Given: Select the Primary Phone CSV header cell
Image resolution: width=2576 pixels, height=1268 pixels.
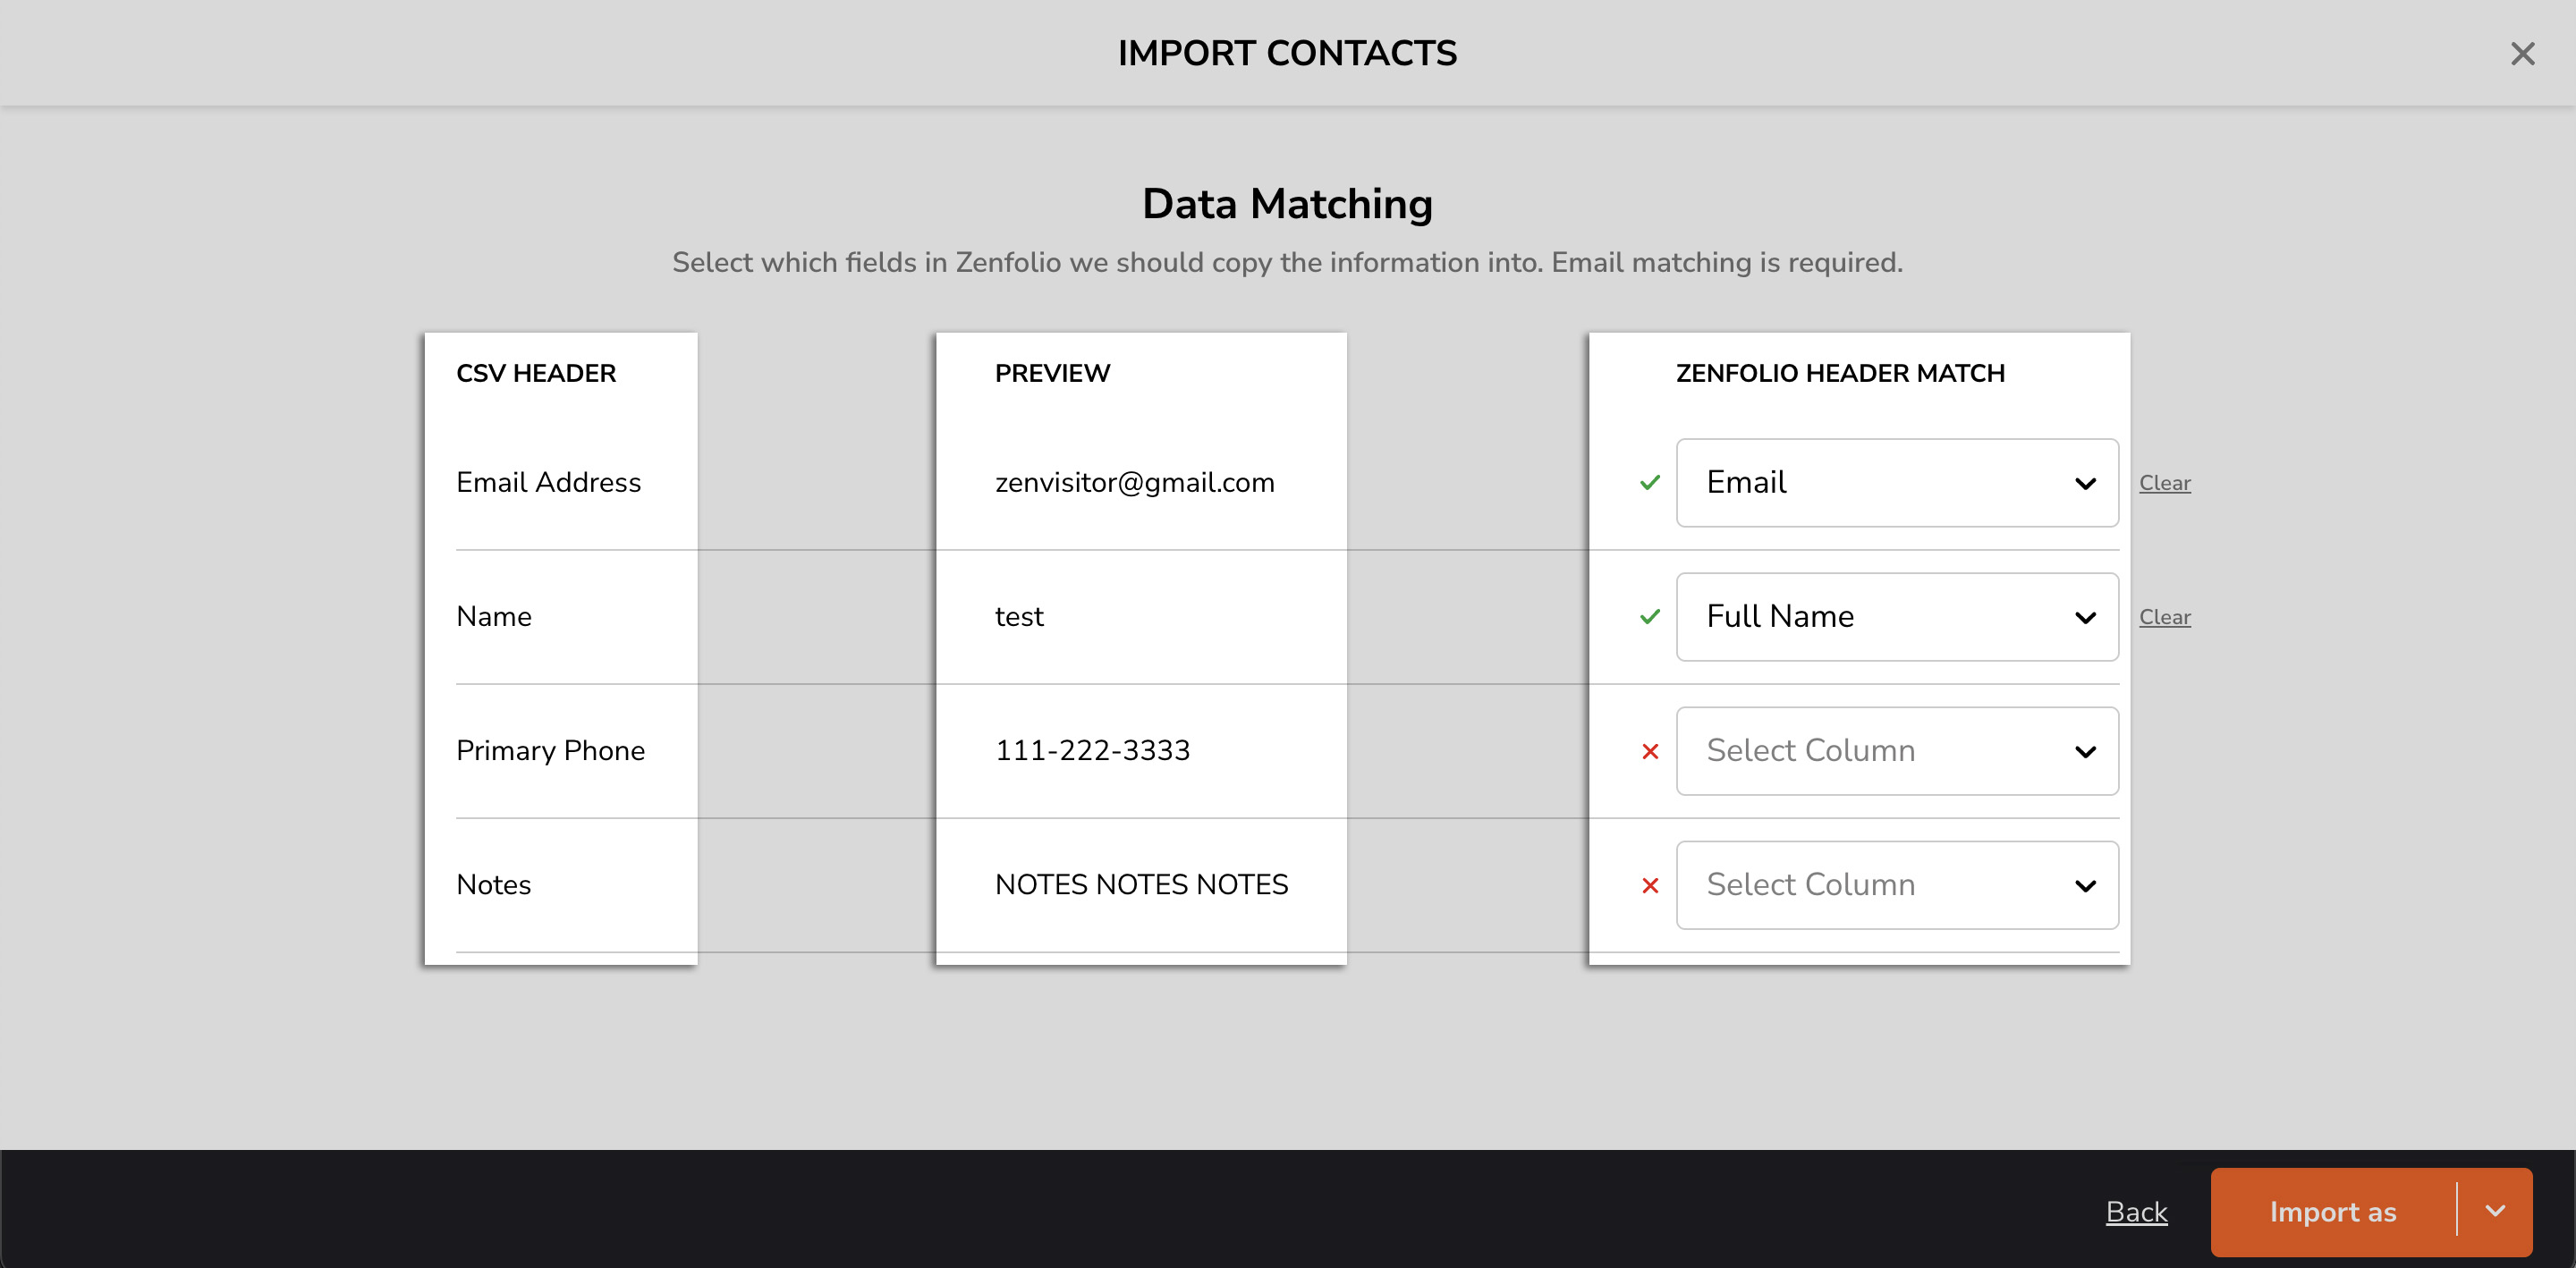Looking at the screenshot, I should tap(550, 750).
